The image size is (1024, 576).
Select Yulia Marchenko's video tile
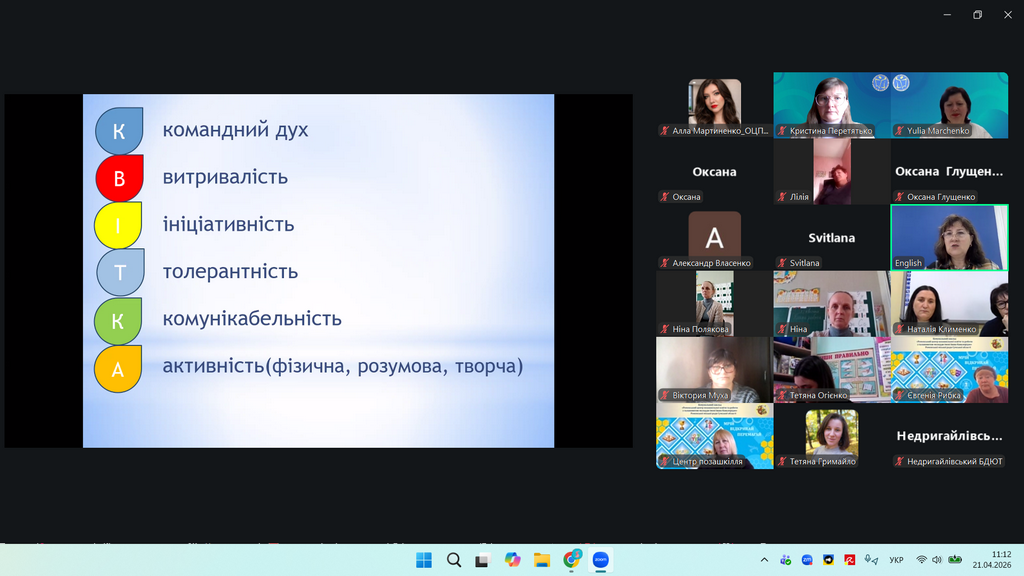(949, 104)
